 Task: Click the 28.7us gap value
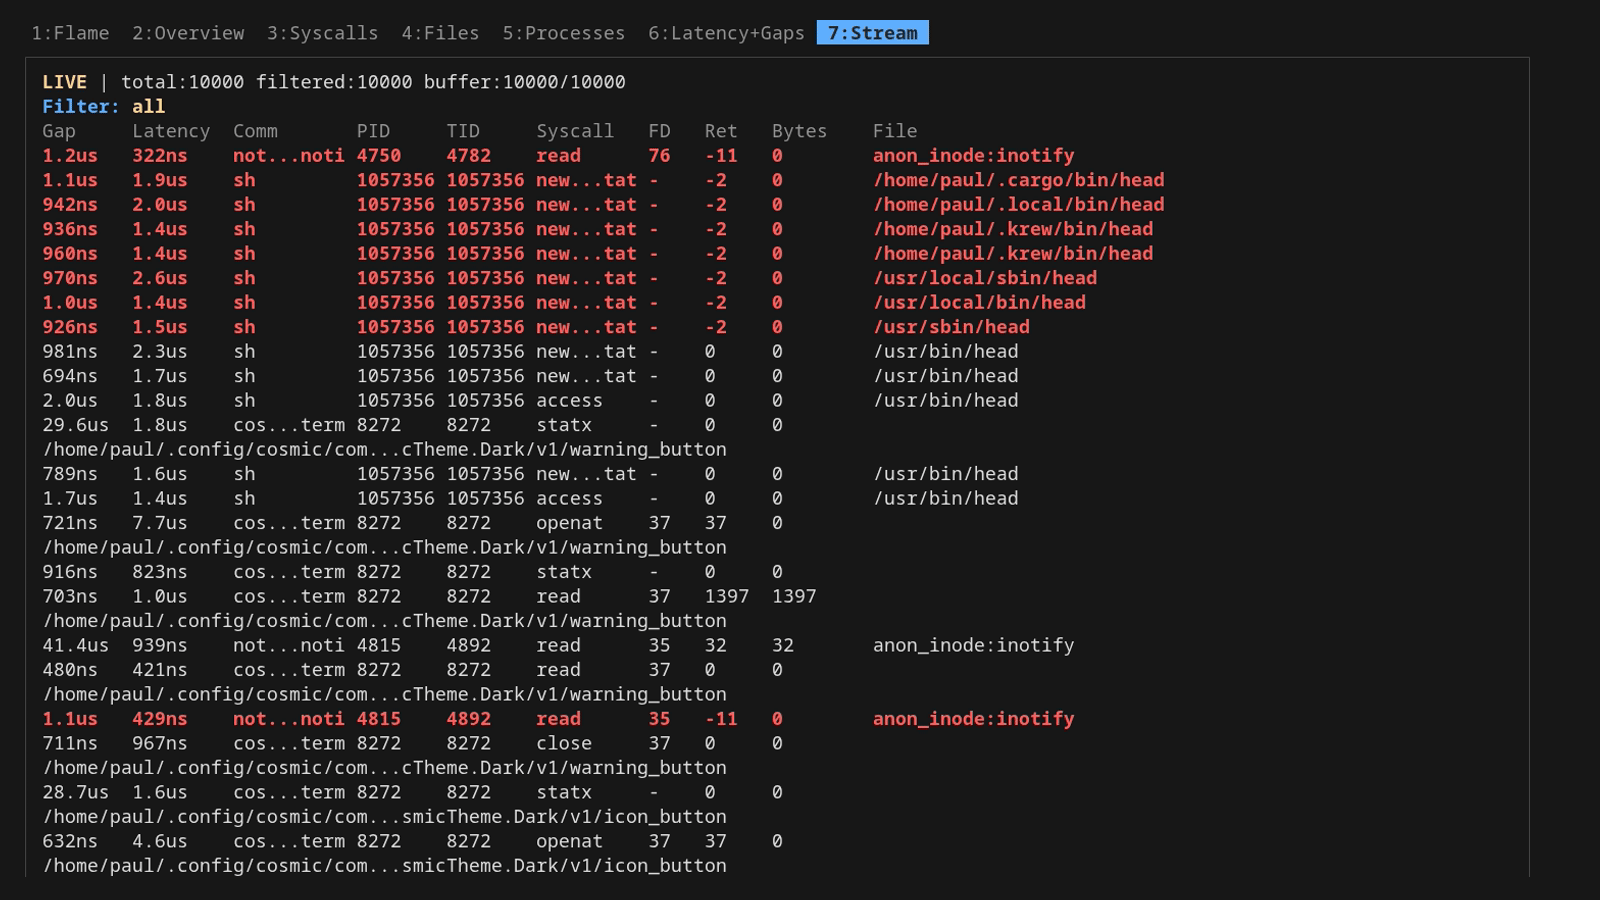click(x=75, y=792)
